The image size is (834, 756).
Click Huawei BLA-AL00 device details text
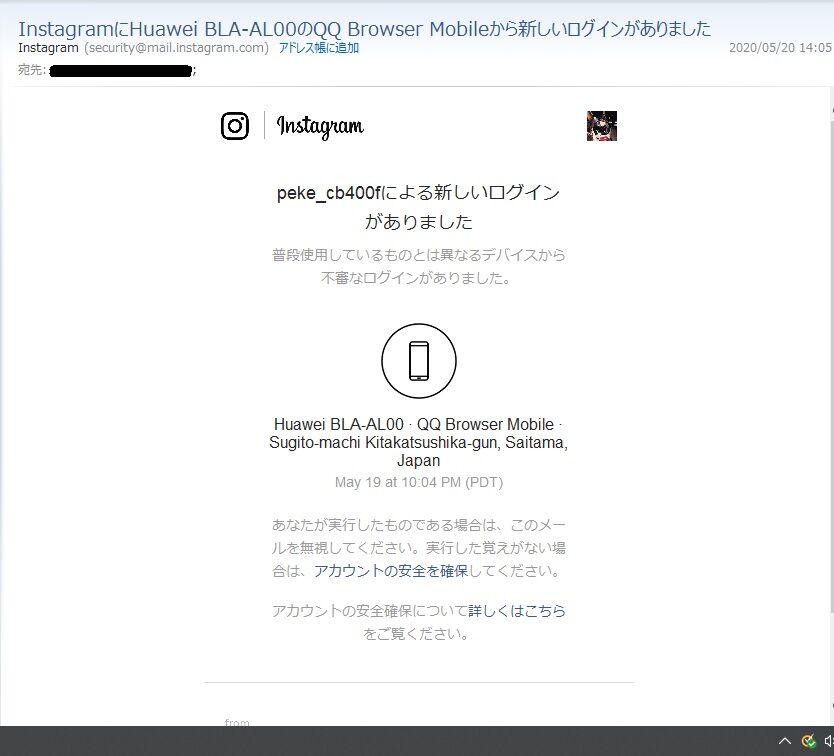tap(419, 442)
